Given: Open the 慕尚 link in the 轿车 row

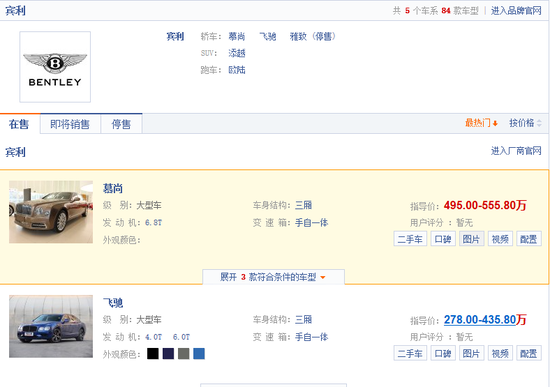Looking at the screenshot, I should pos(237,36).
